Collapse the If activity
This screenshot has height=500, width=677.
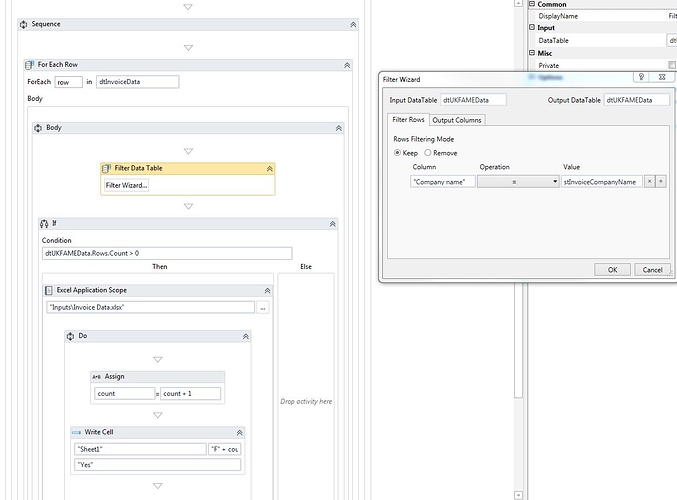[x=332, y=224]
